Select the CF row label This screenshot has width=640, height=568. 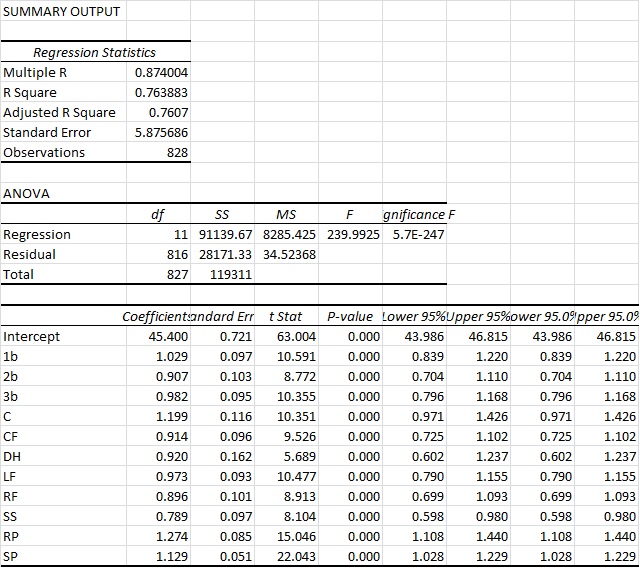tap(10, 437)
